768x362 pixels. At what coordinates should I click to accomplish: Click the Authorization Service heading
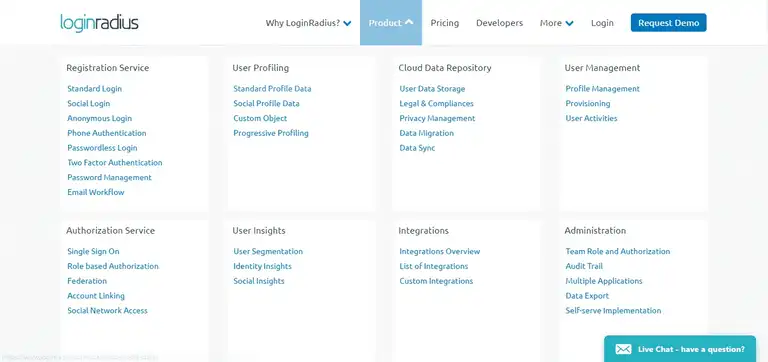pyautogui.click(x=110, y=230)
